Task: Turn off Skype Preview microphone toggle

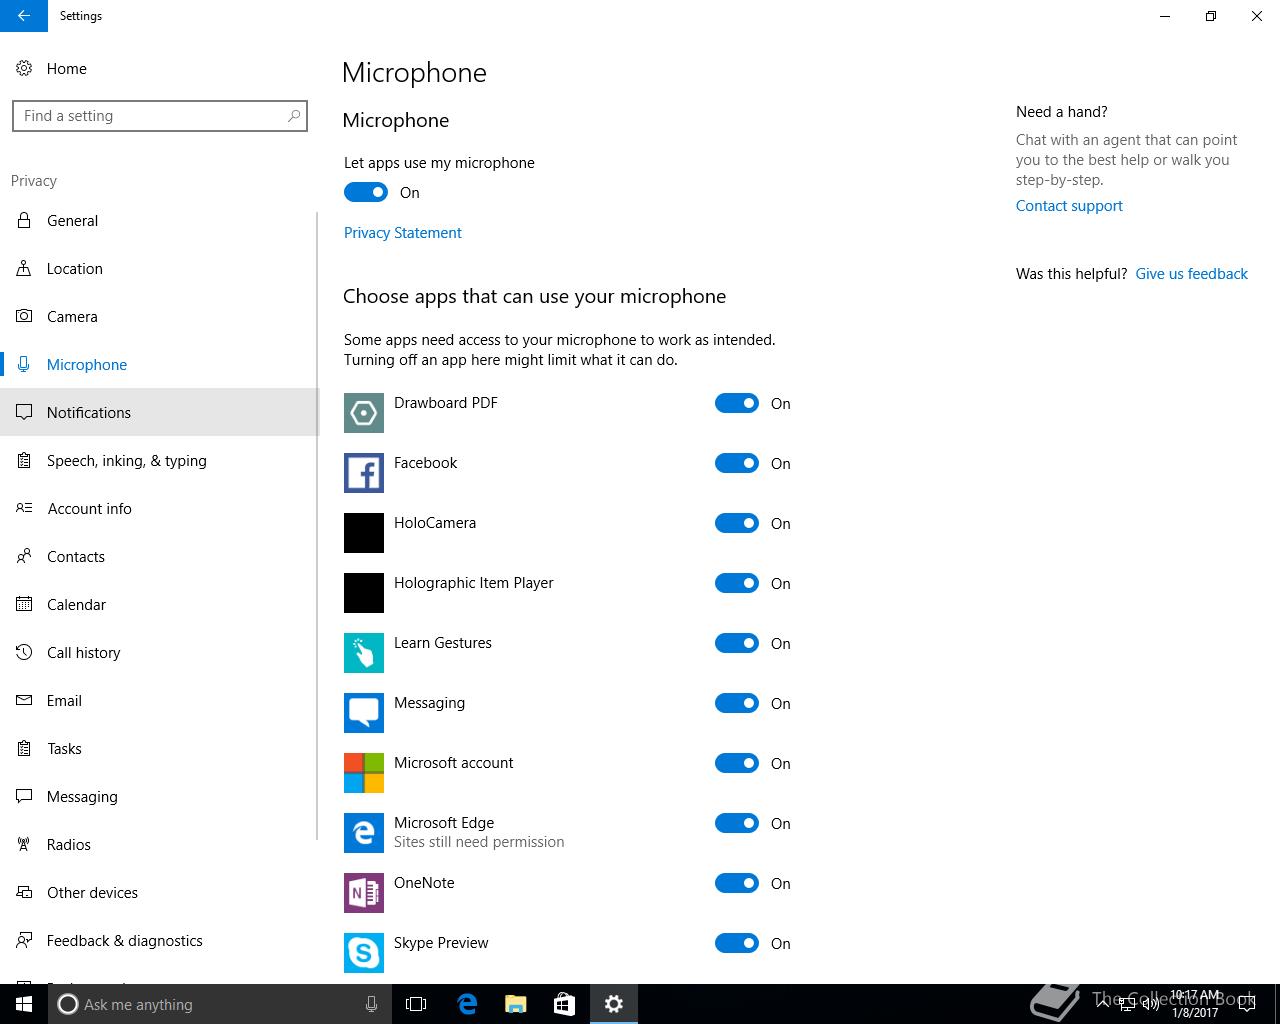Action: tap(737, 943)
